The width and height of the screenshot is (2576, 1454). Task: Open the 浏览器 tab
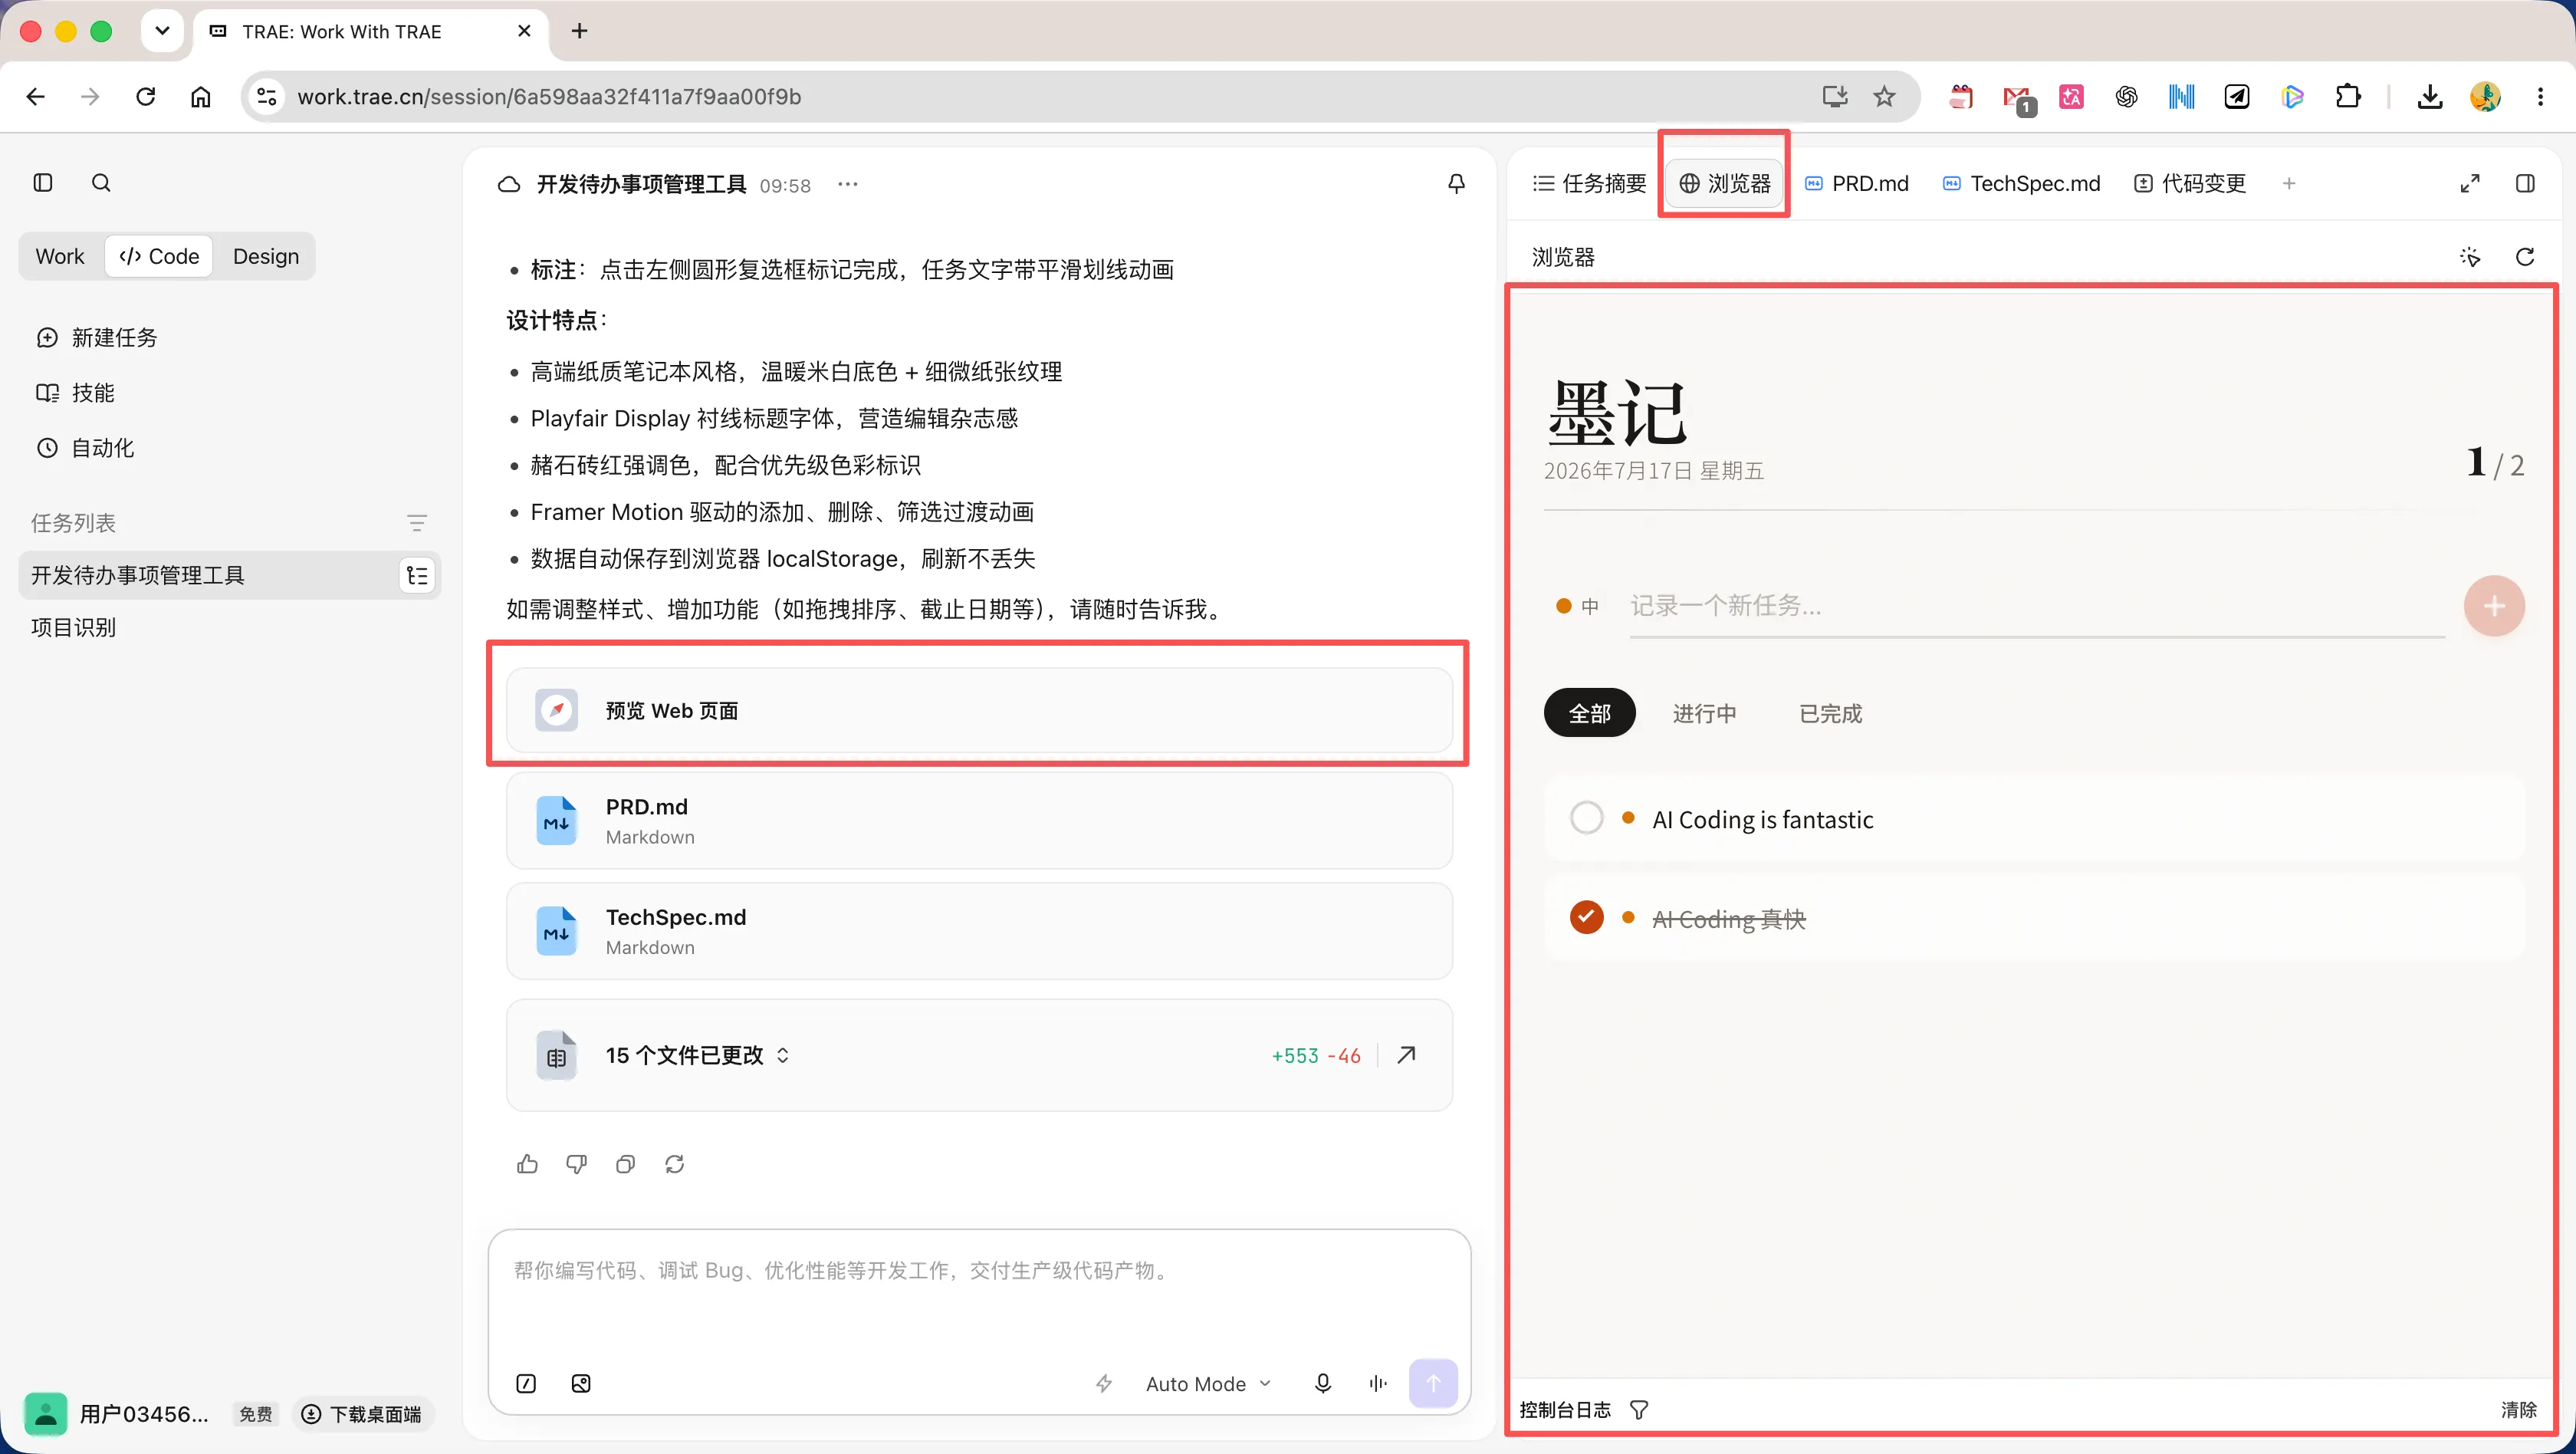pos(1724,184)
